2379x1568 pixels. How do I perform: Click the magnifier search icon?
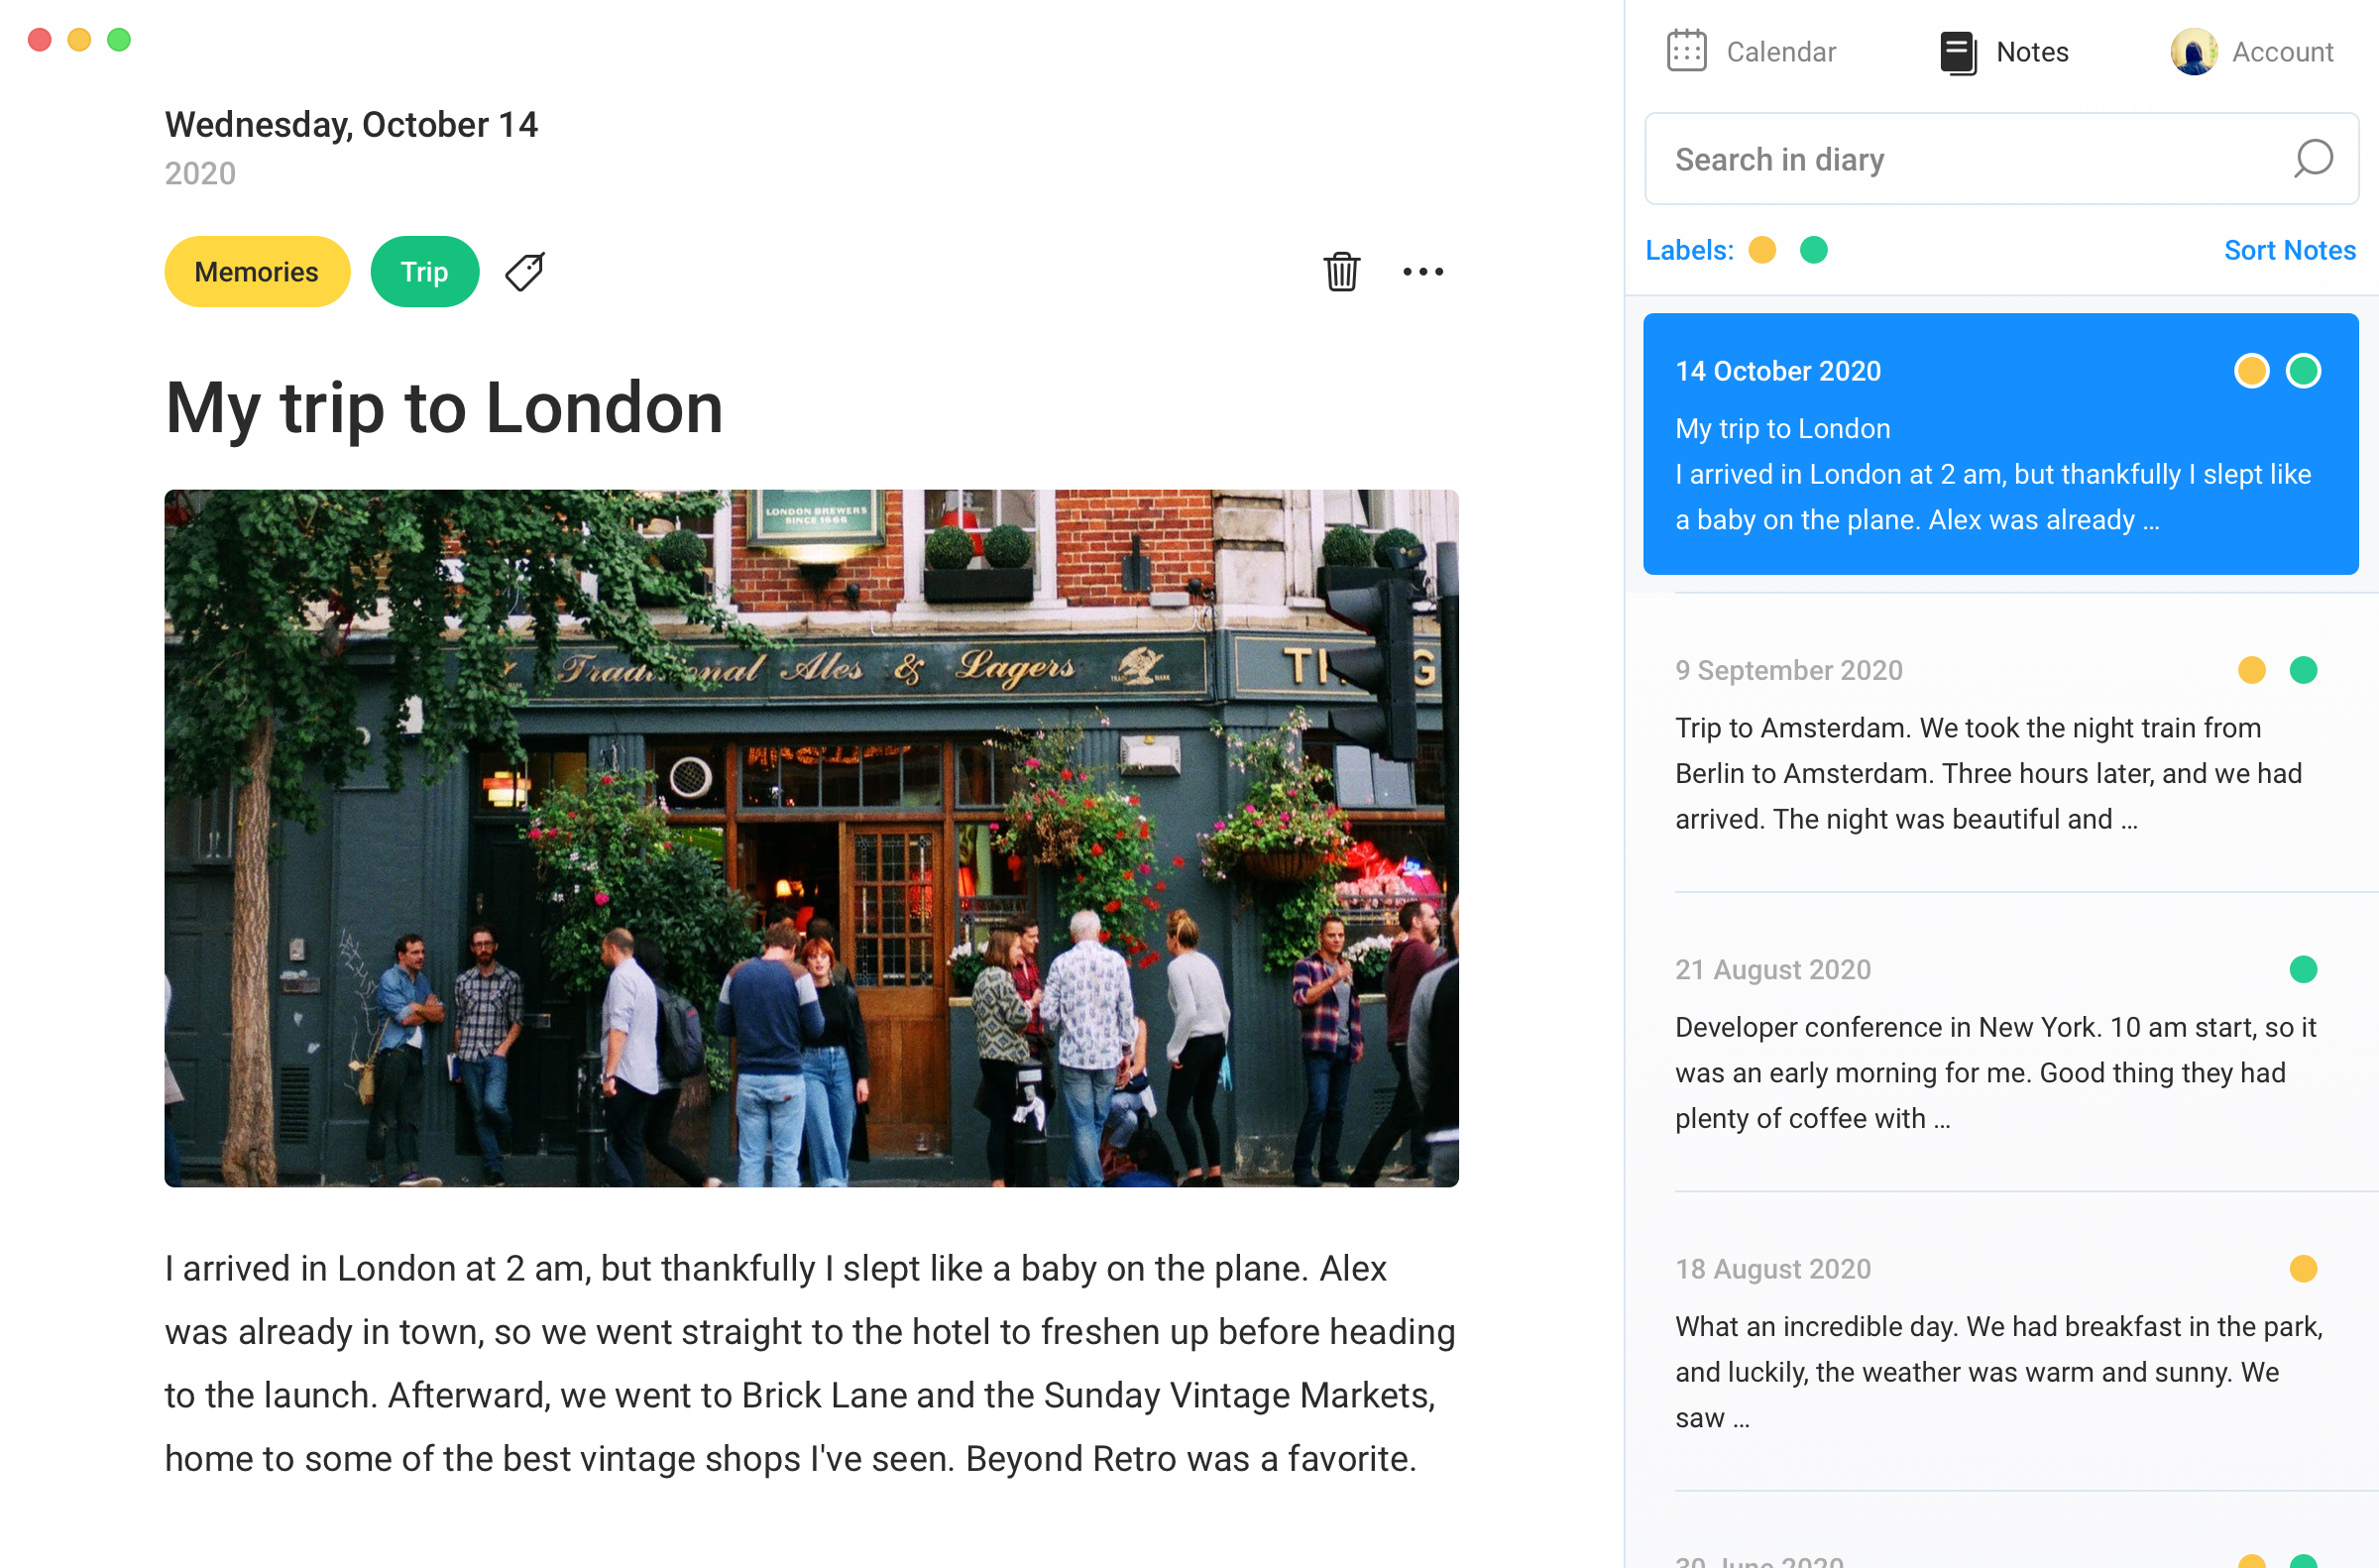point(2313,159)
